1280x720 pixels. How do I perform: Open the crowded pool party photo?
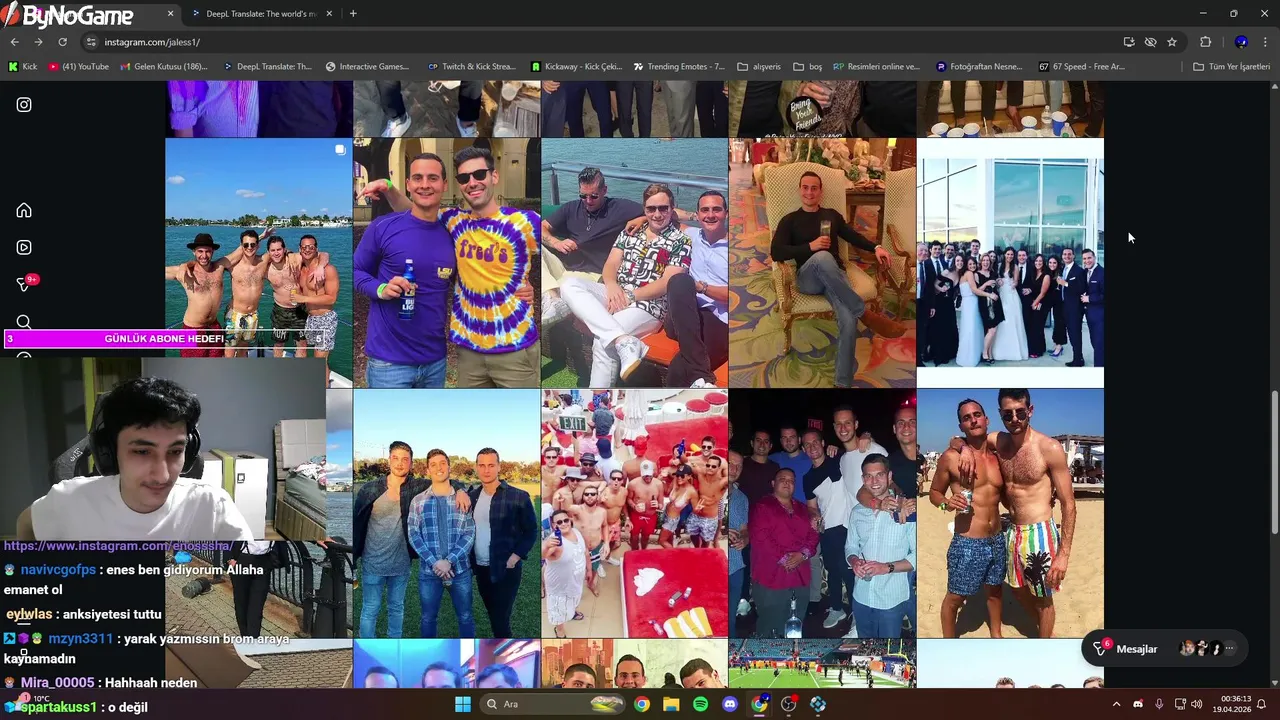634,514
